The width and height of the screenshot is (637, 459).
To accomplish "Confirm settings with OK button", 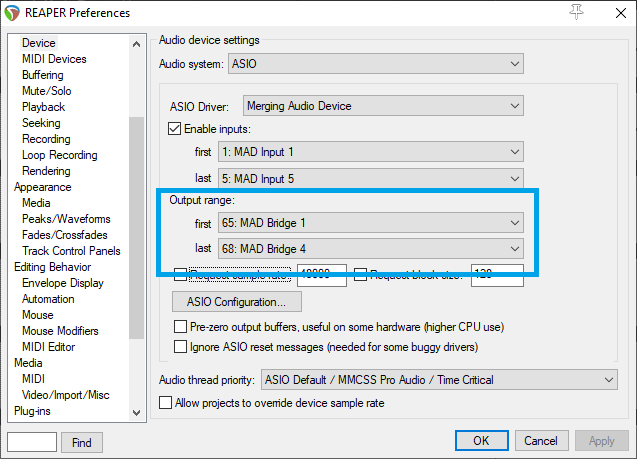I will tap(481, 441).
